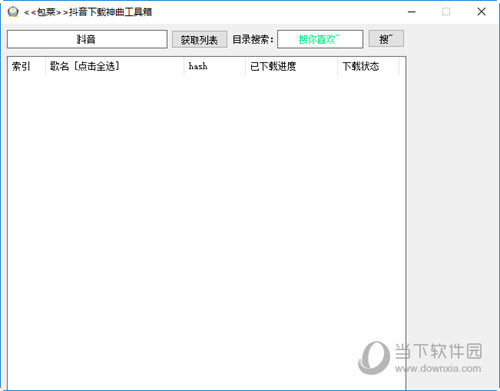Click the app icon in title bar
This screenshot has width=500, height=391.
pyautogui.click(x=13, y=12)
